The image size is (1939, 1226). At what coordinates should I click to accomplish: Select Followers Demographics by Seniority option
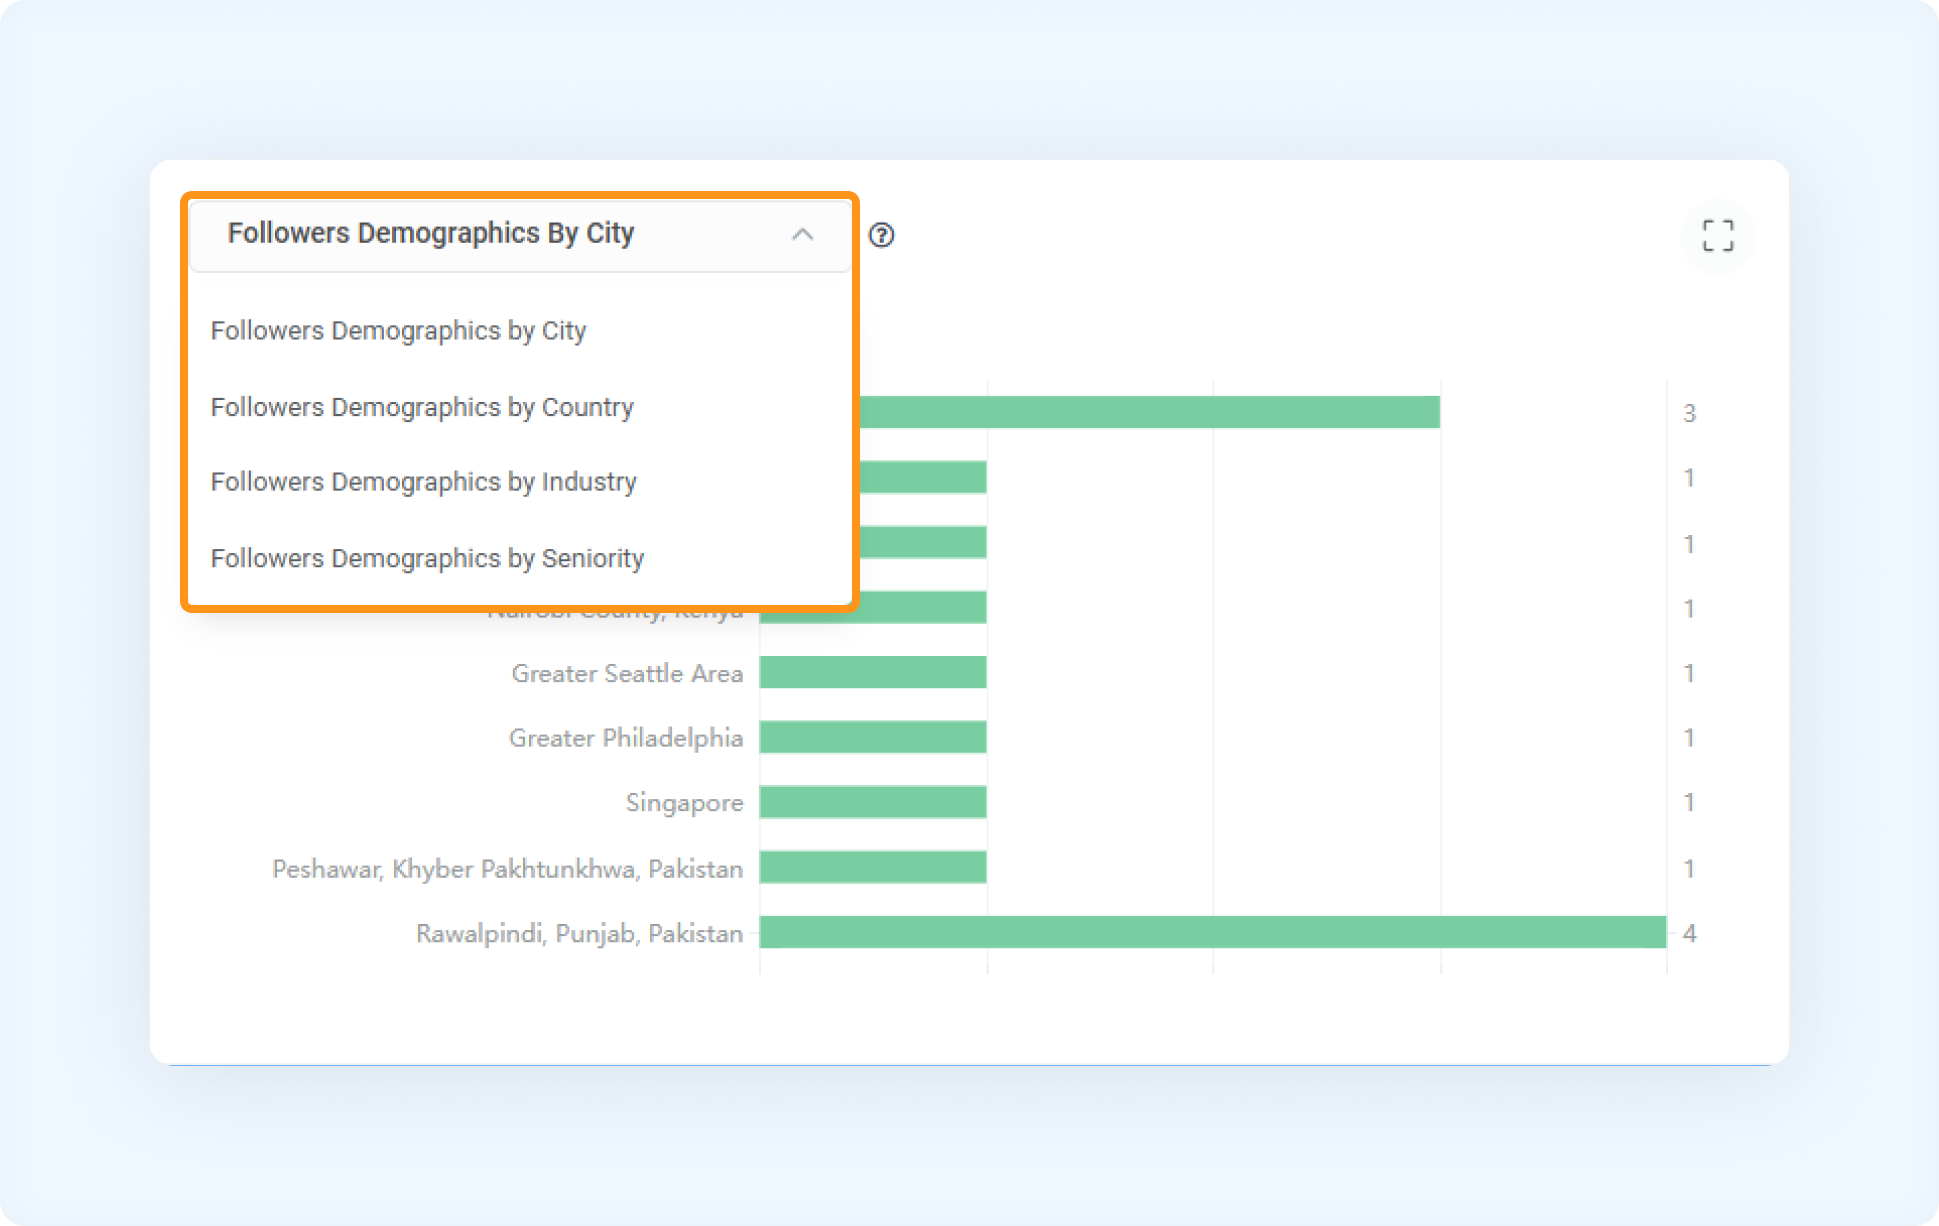(x=427, y=558)
